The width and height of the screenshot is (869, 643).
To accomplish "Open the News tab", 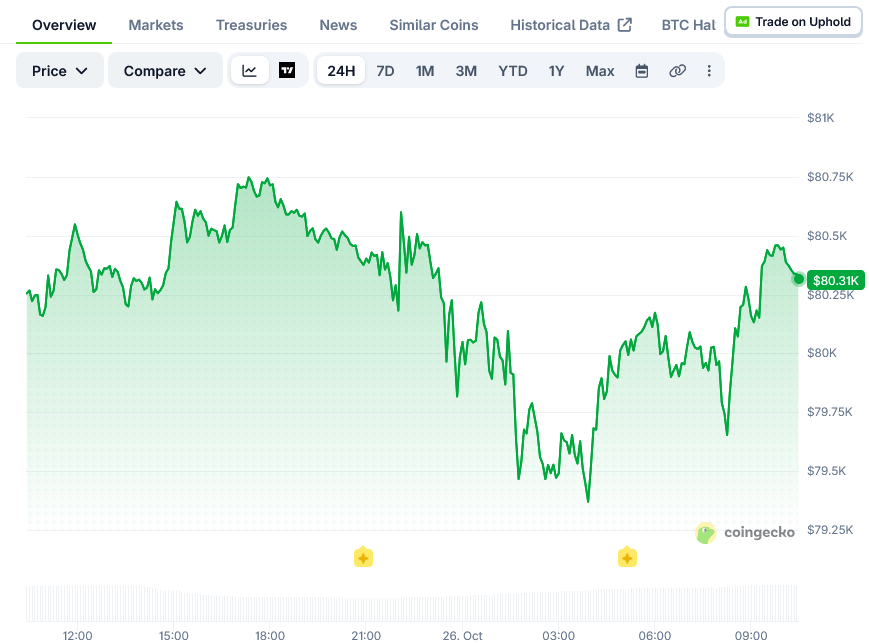I will pos(338,25).
